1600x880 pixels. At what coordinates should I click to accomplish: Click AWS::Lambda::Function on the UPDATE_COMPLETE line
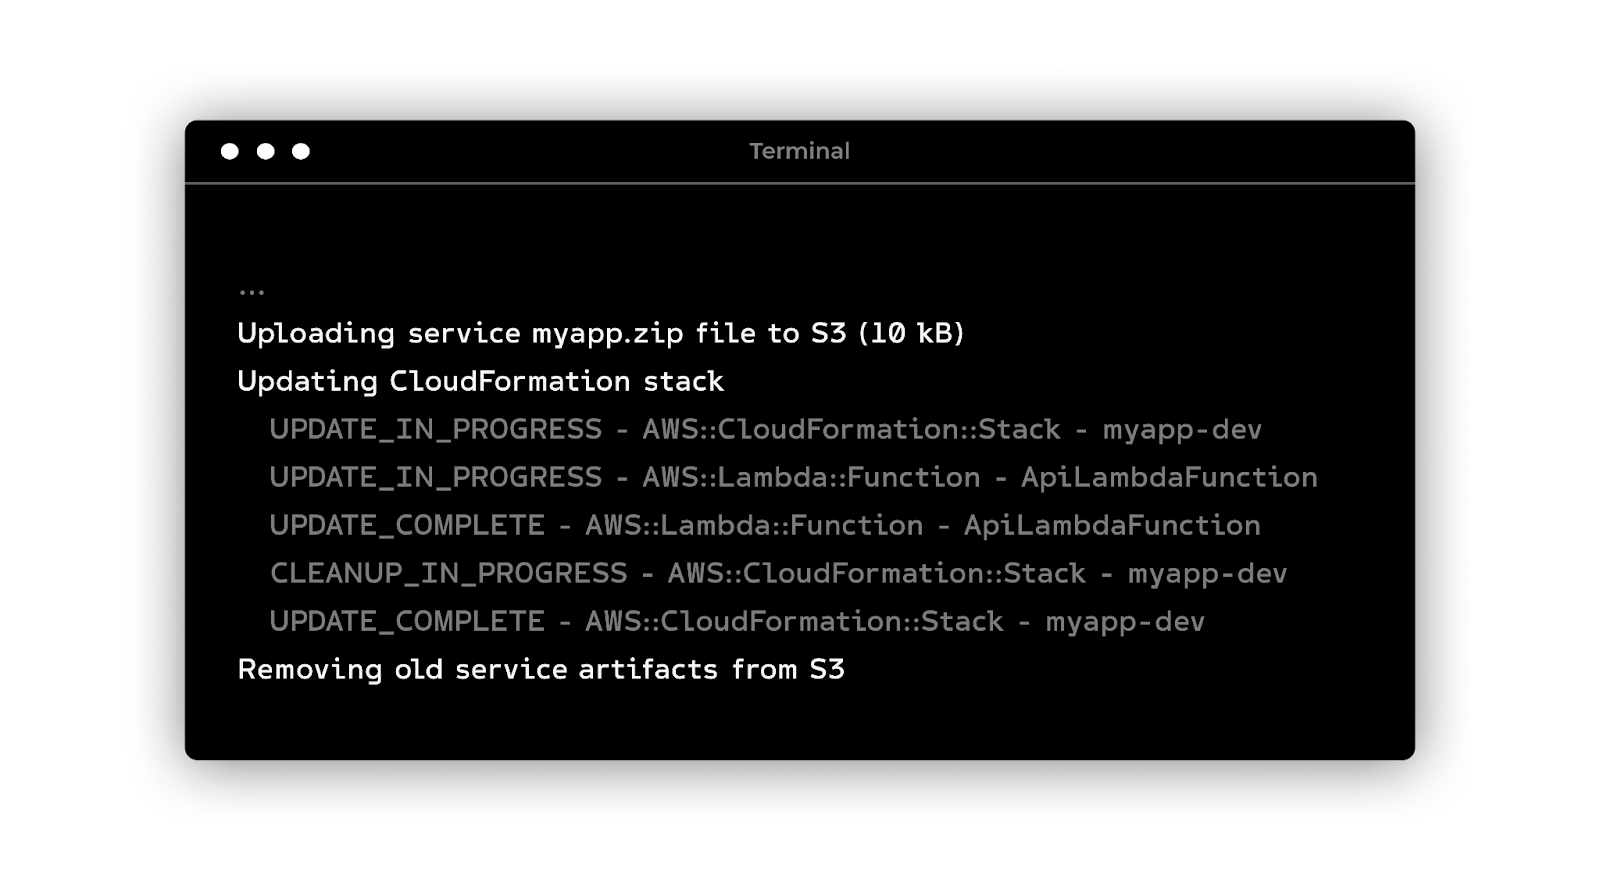(754, 525)
